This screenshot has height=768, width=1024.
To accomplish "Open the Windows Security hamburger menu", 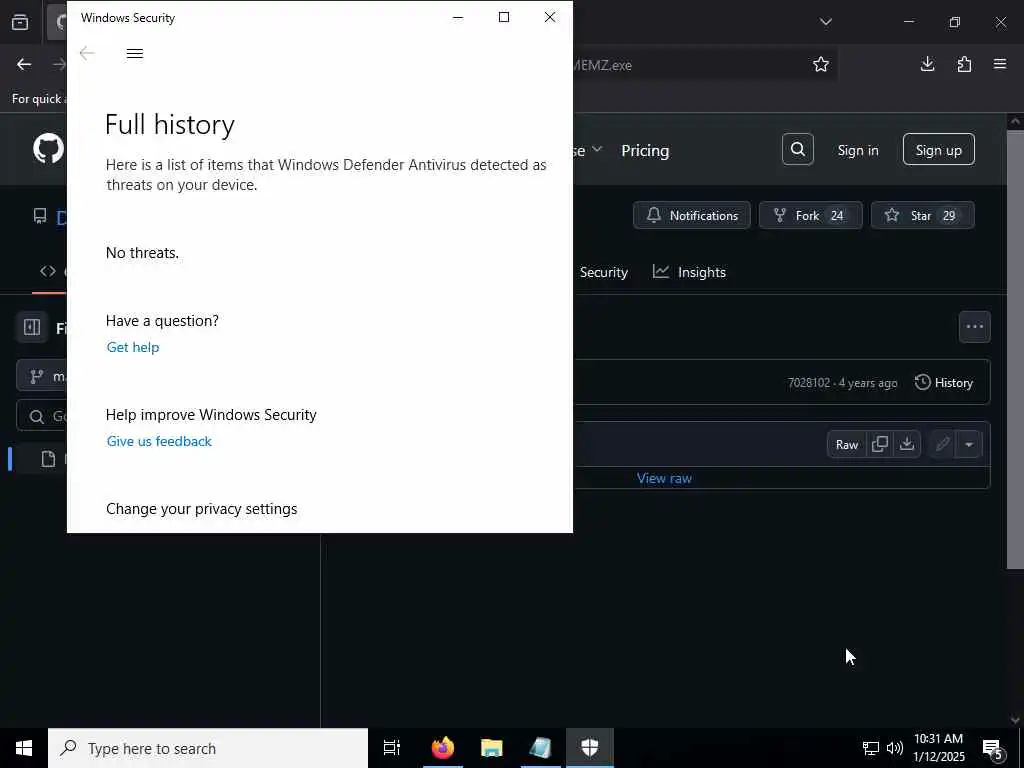I will click(x=135, y=54).
